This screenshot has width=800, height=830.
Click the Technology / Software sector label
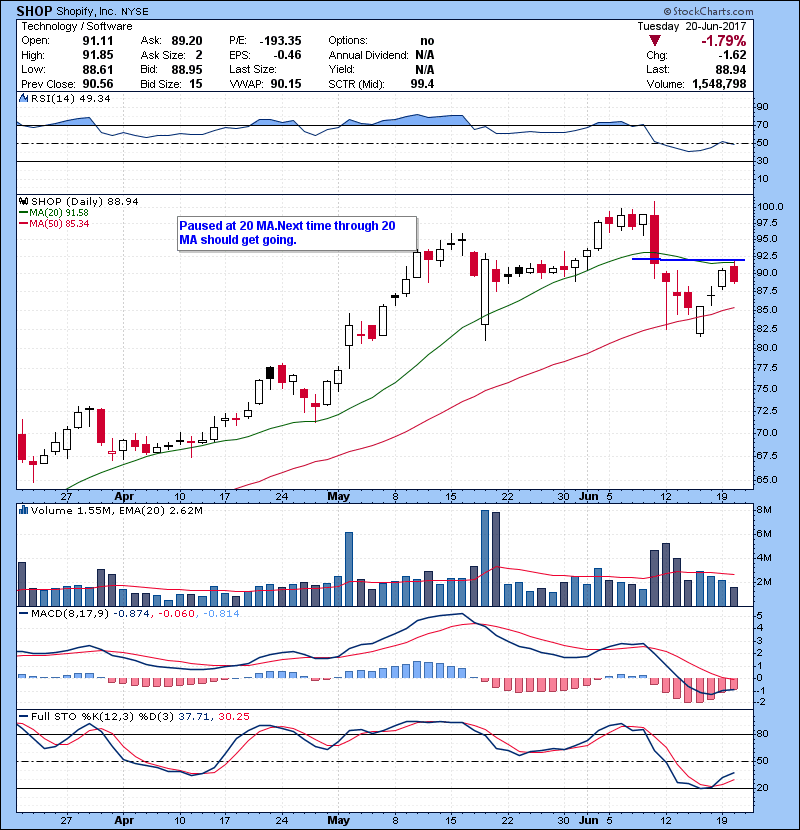(77, 26)
